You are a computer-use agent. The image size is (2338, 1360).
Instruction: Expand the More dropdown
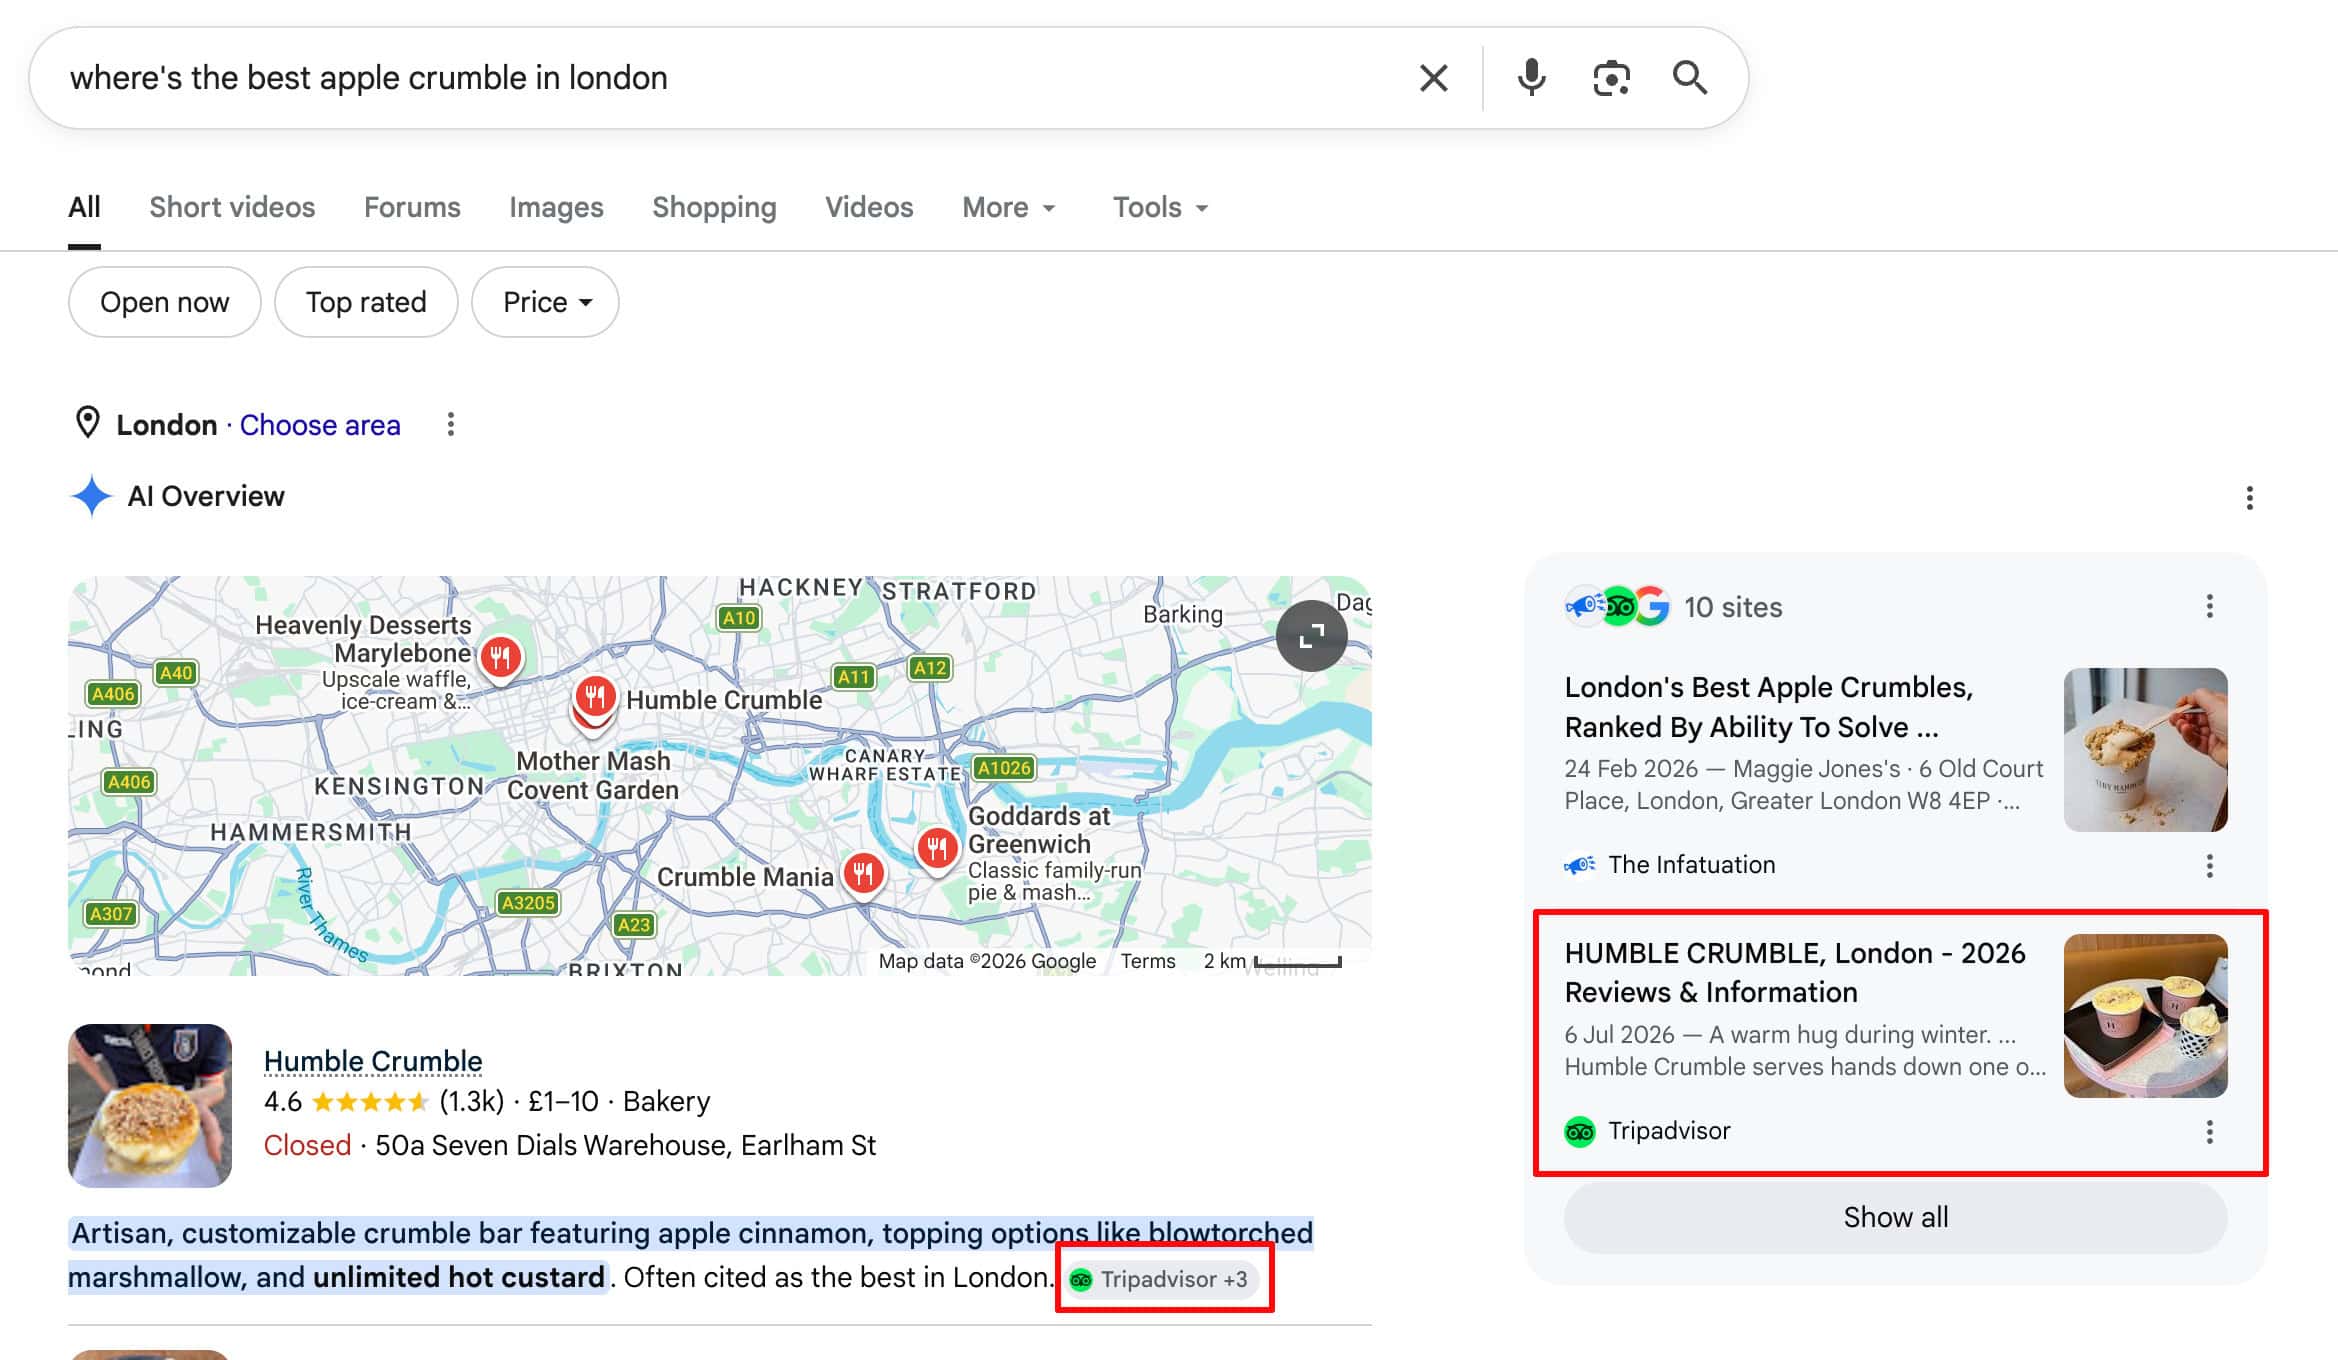tap(1009, 207)
